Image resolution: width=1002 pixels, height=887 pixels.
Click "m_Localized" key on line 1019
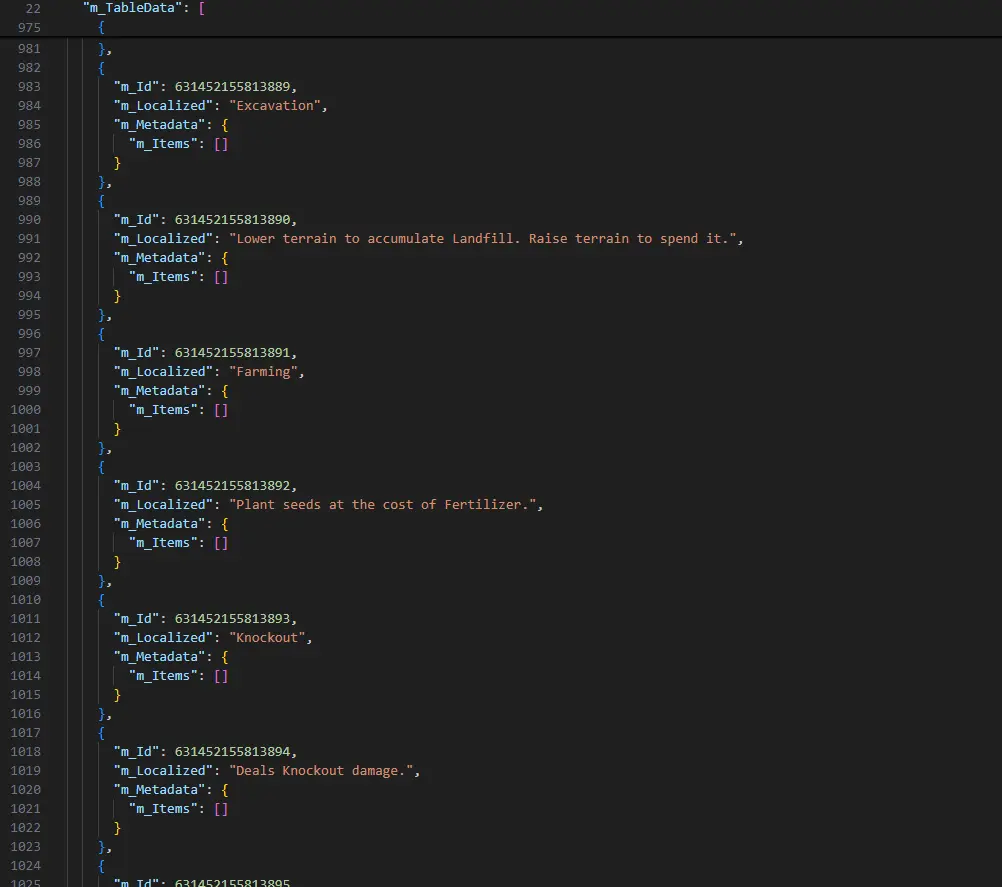[163, 771]
